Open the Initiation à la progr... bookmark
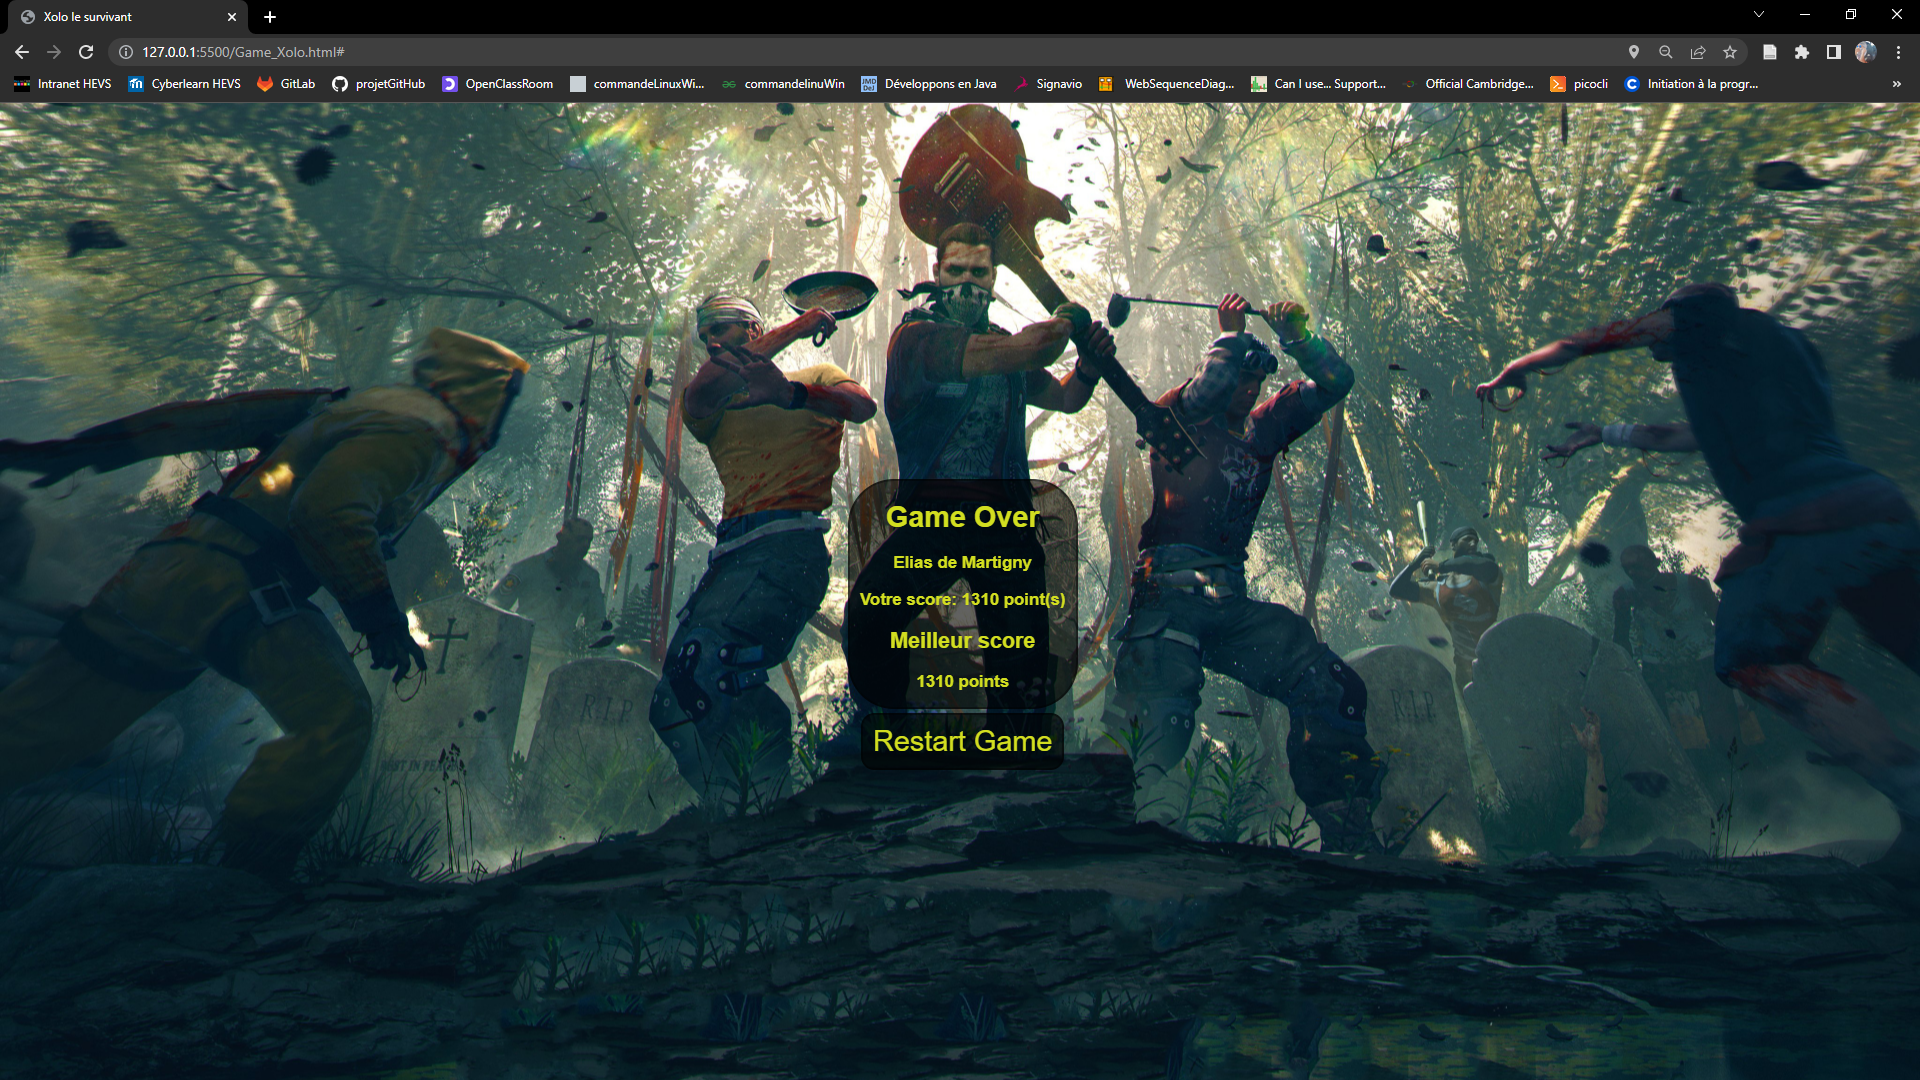Image resolution: width=1920 pixels, height=1080 pixels. tap(1691, 84)
